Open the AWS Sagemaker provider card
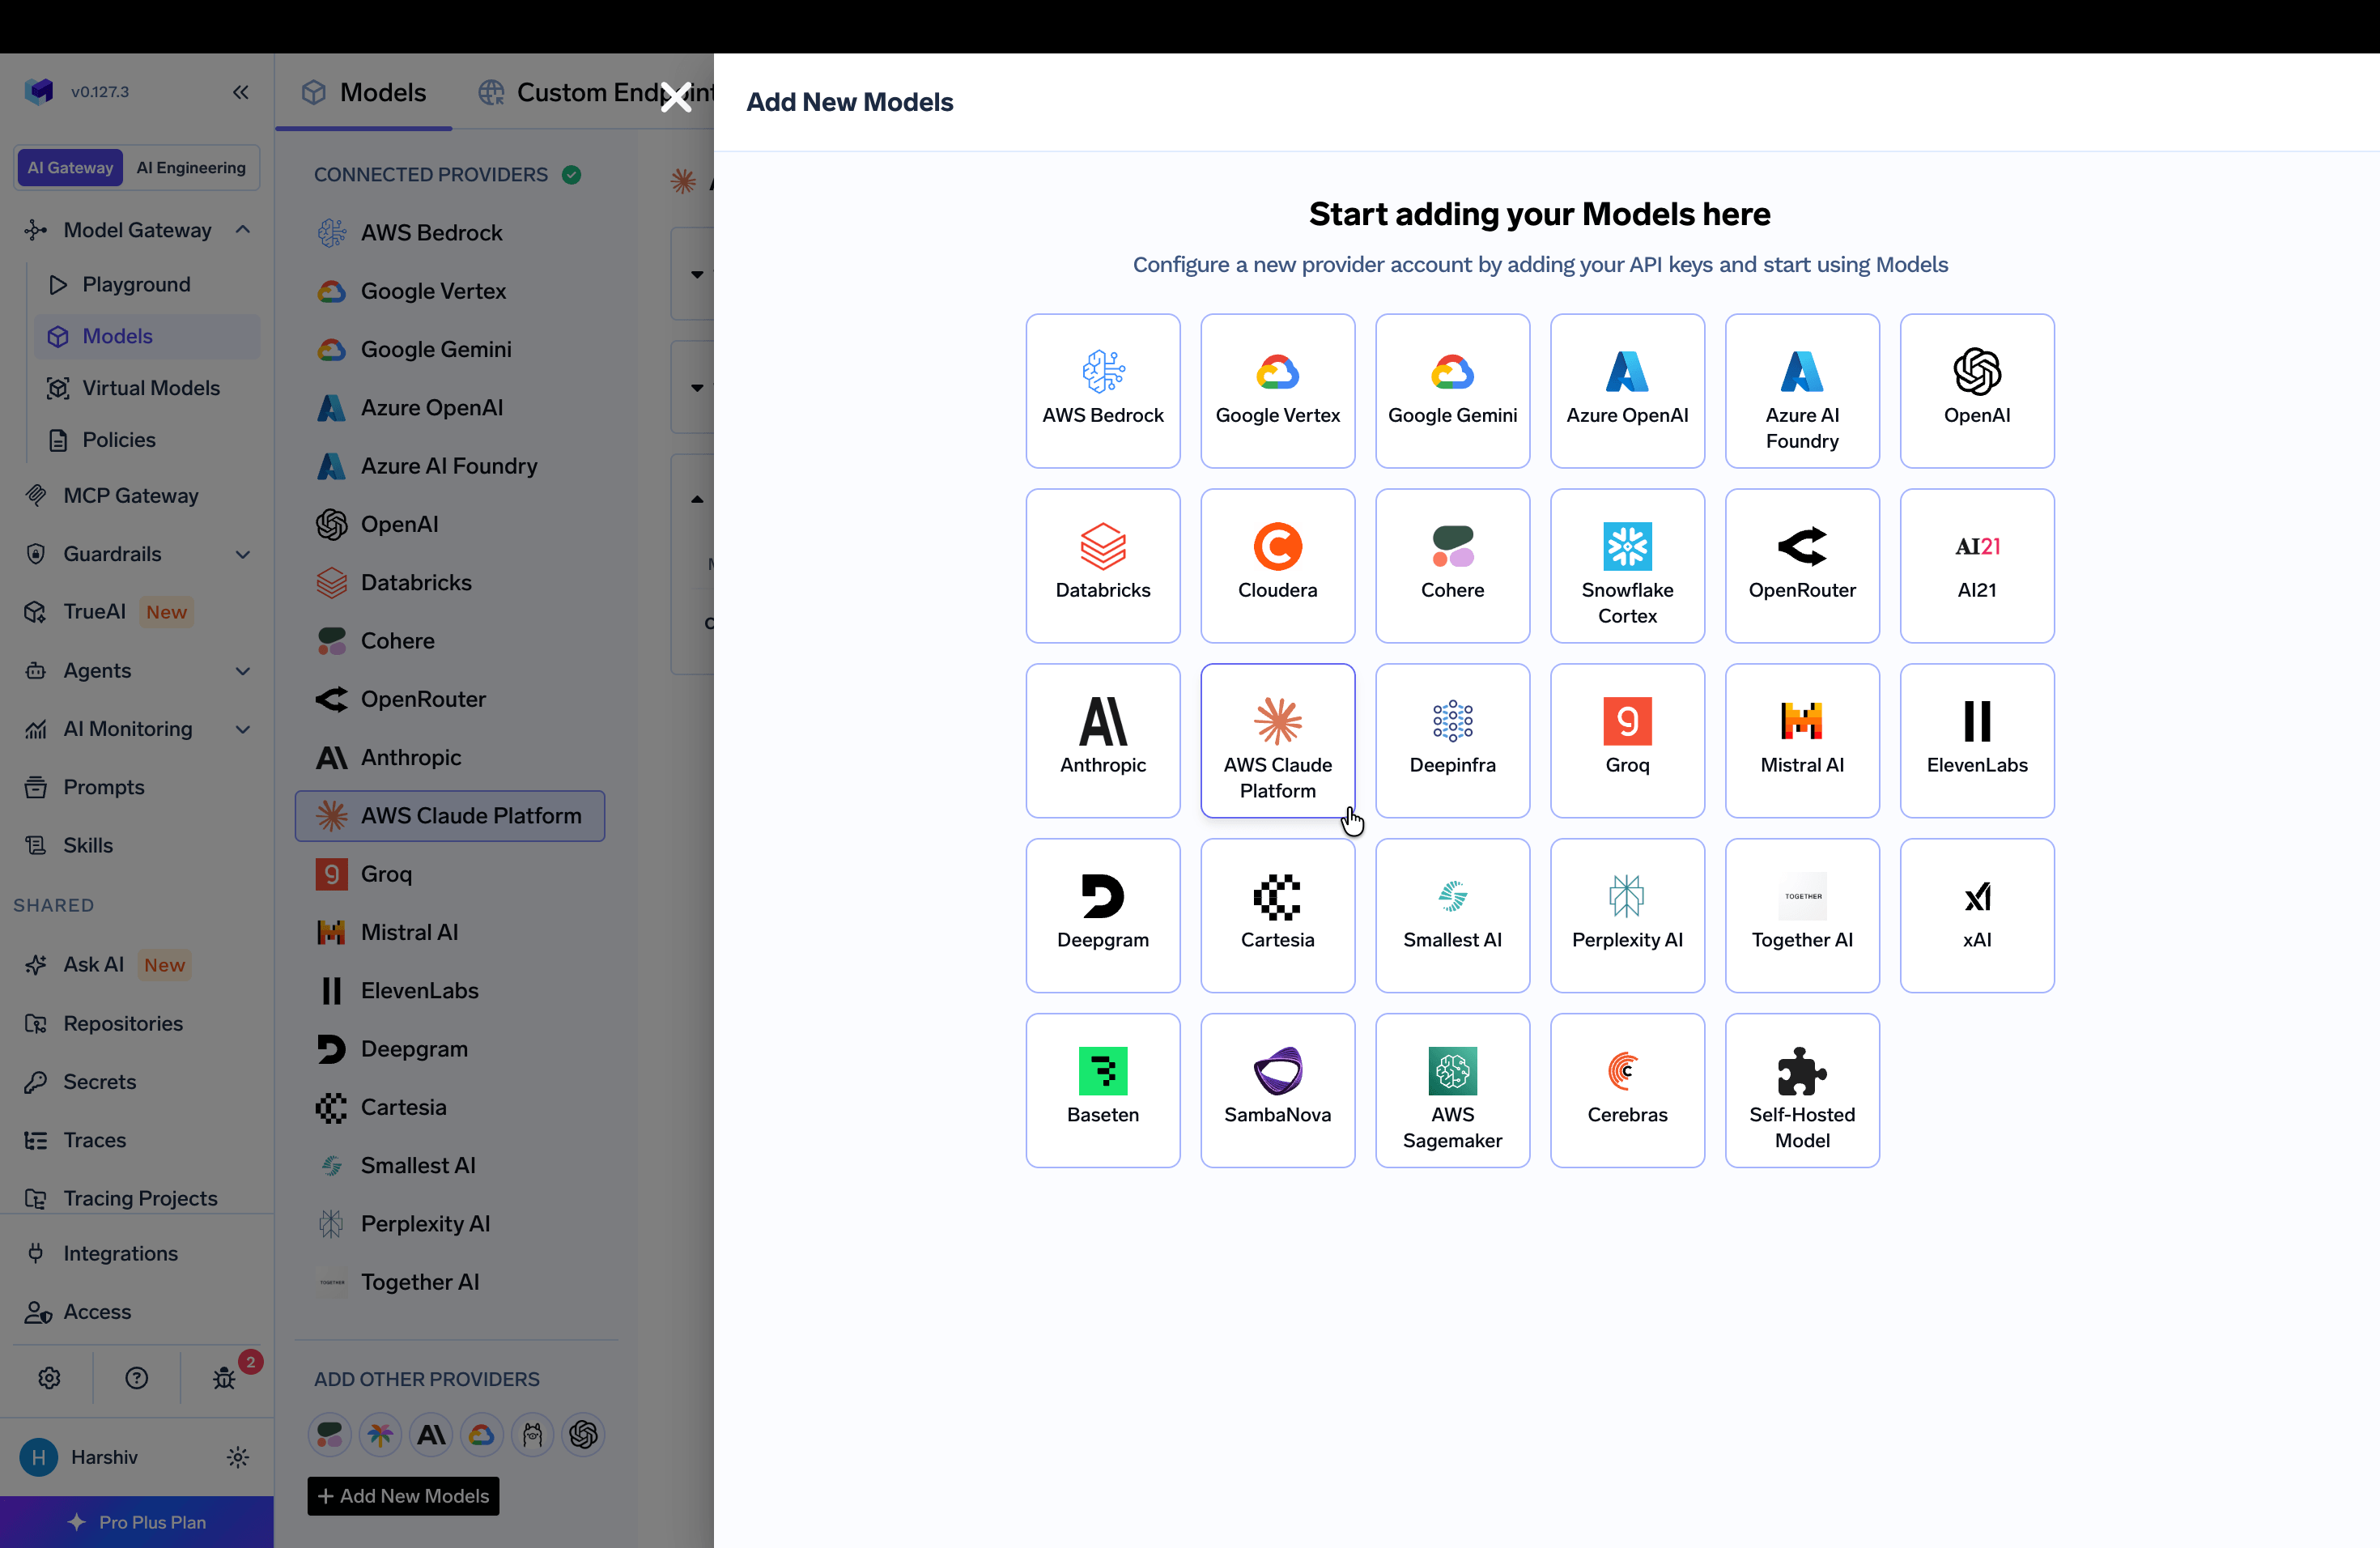This screenshot has height=1548, width=2380. click(1453, 1091)
